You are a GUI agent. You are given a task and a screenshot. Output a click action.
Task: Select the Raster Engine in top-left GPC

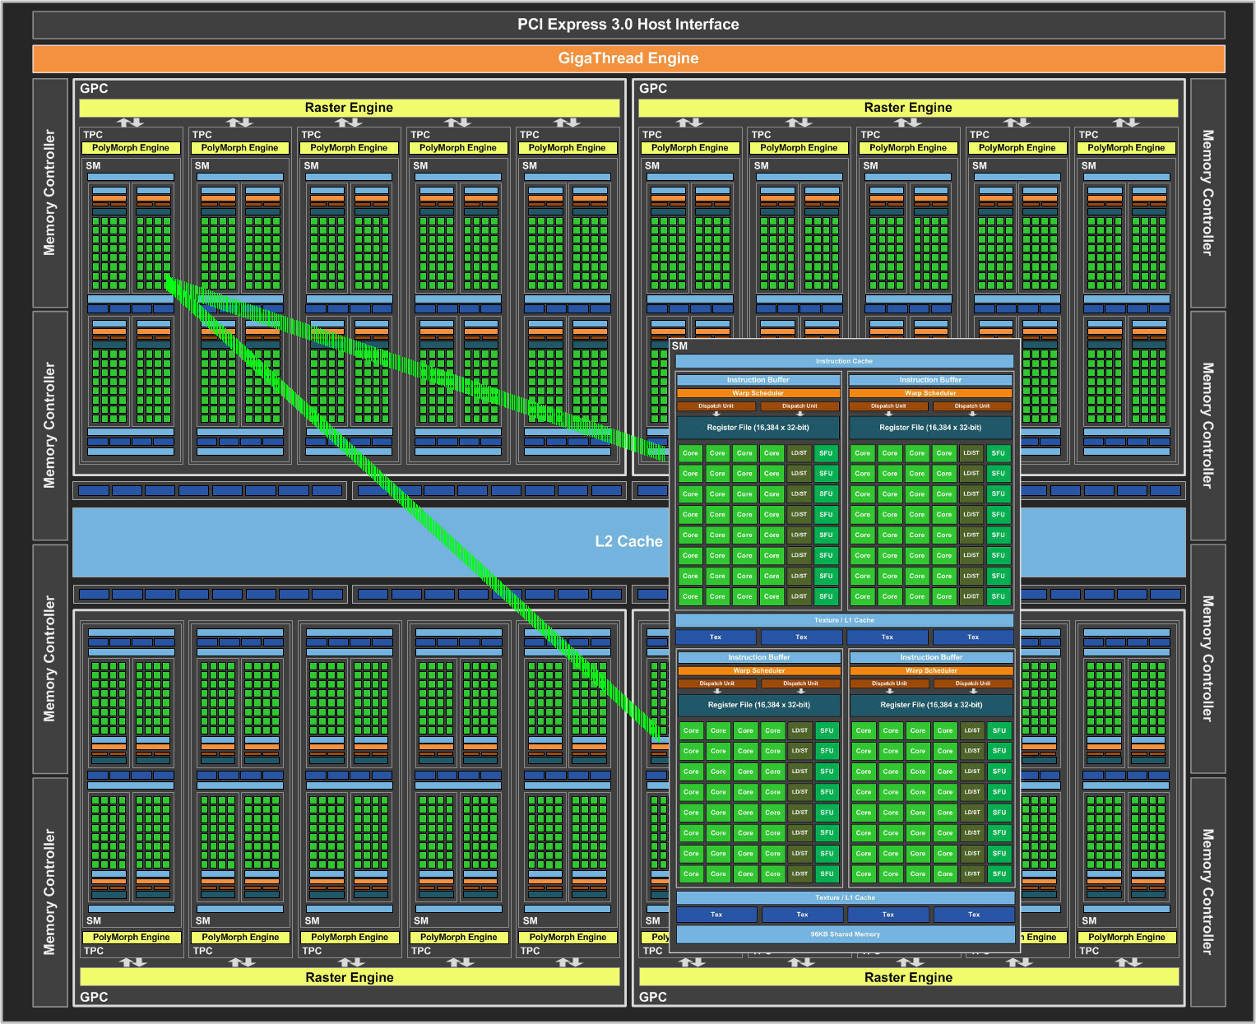(348, 108)
